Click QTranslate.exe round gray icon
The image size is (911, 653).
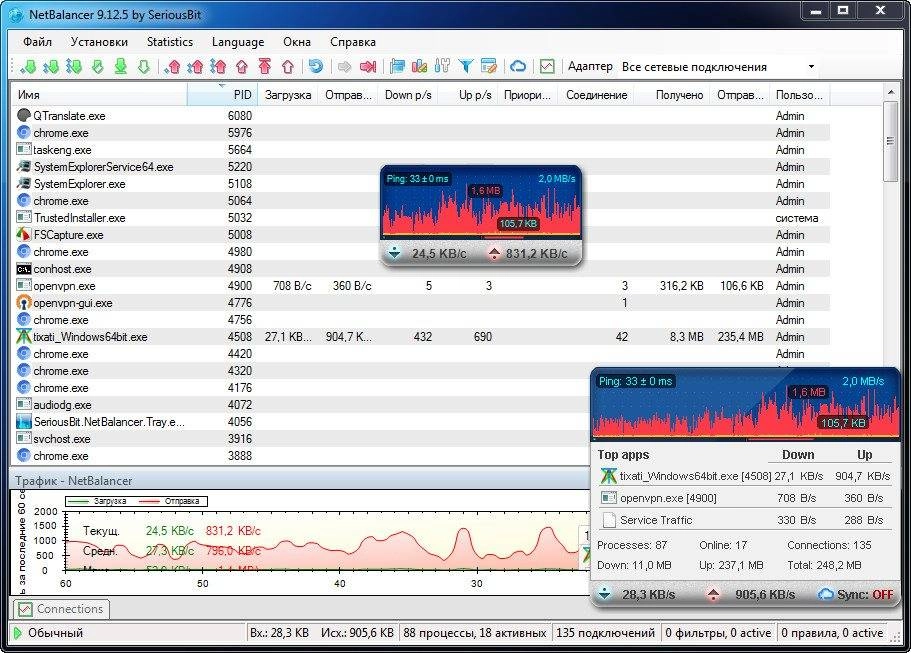[x=23, y=115]
